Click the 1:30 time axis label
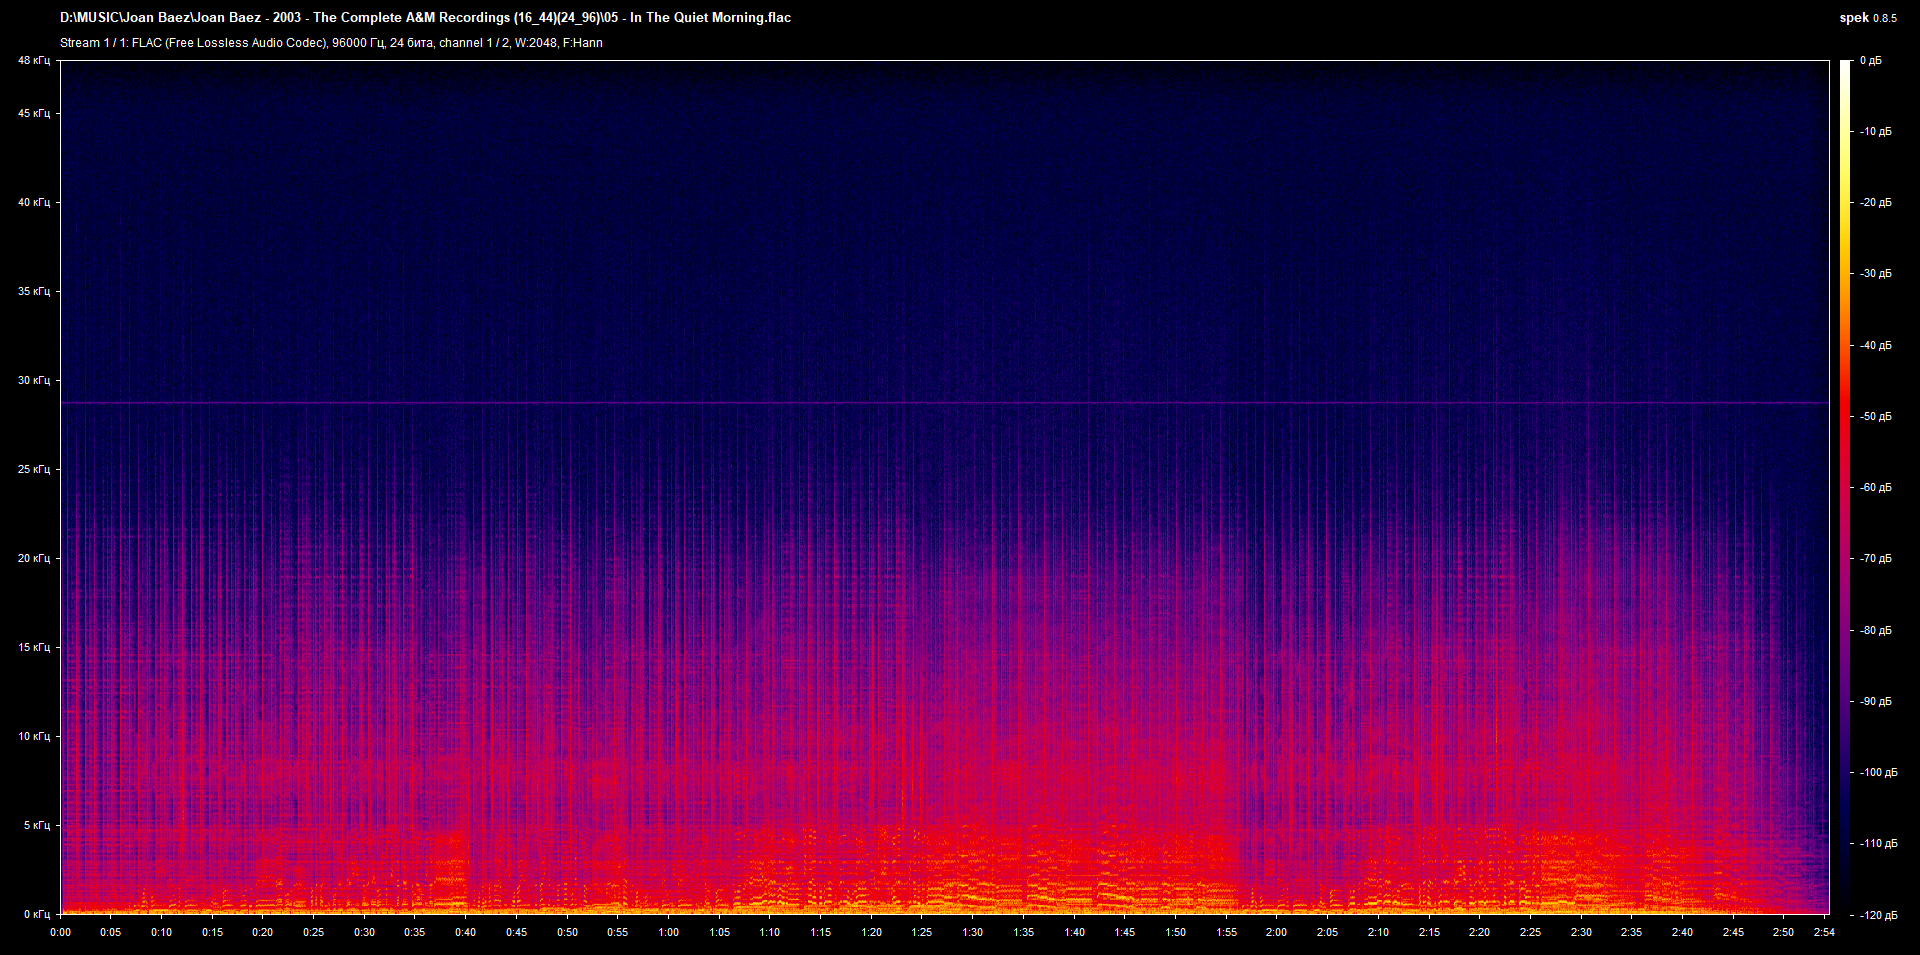 [x=972, y=933]
